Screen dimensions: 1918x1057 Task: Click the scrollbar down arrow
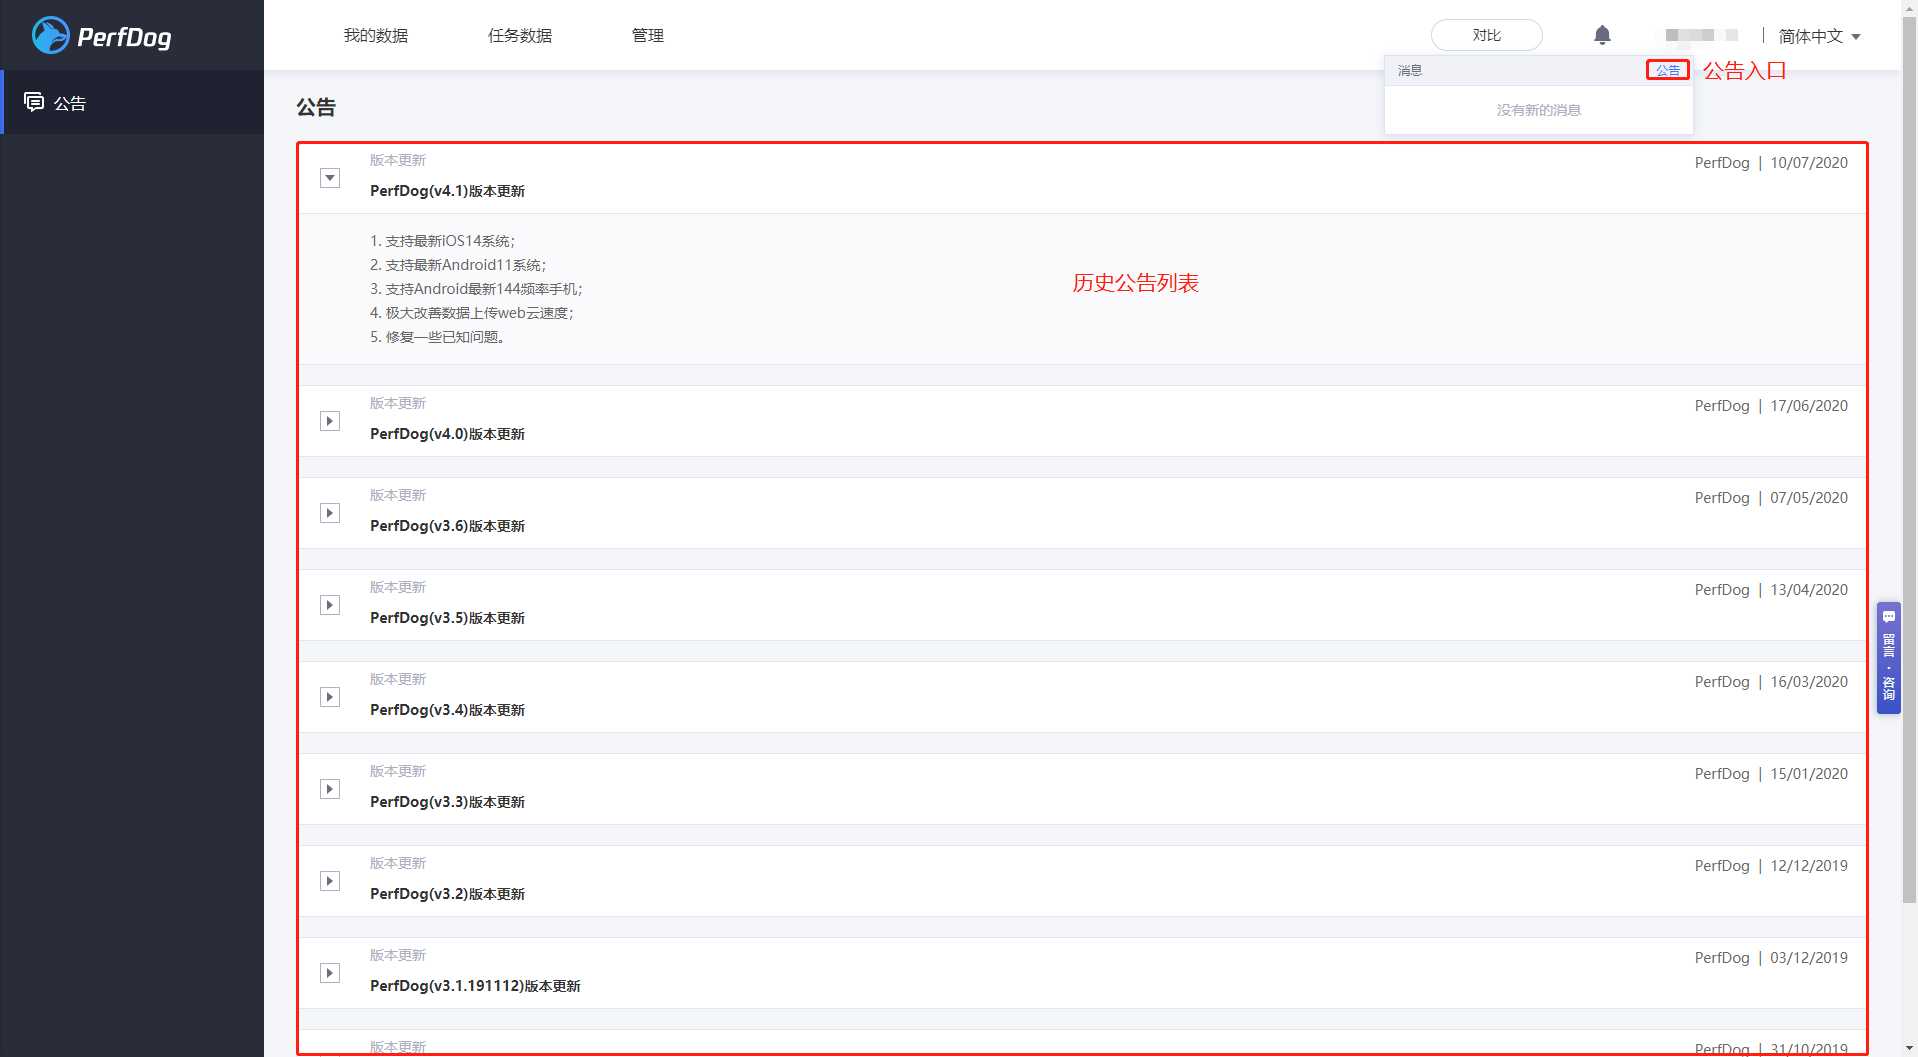[x=1909, y=1048]
